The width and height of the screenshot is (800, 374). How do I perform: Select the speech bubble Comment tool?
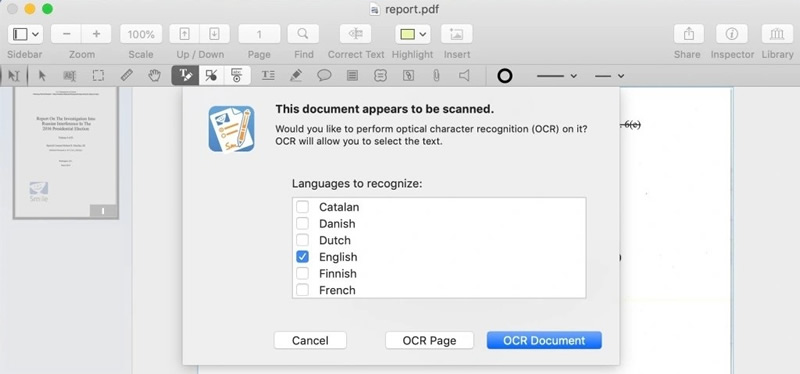(x=324, y=76)
